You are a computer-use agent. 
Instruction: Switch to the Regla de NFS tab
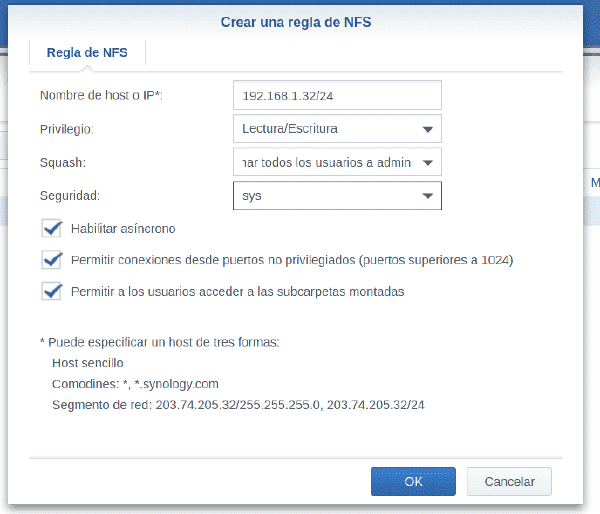[x=87, y=52]
